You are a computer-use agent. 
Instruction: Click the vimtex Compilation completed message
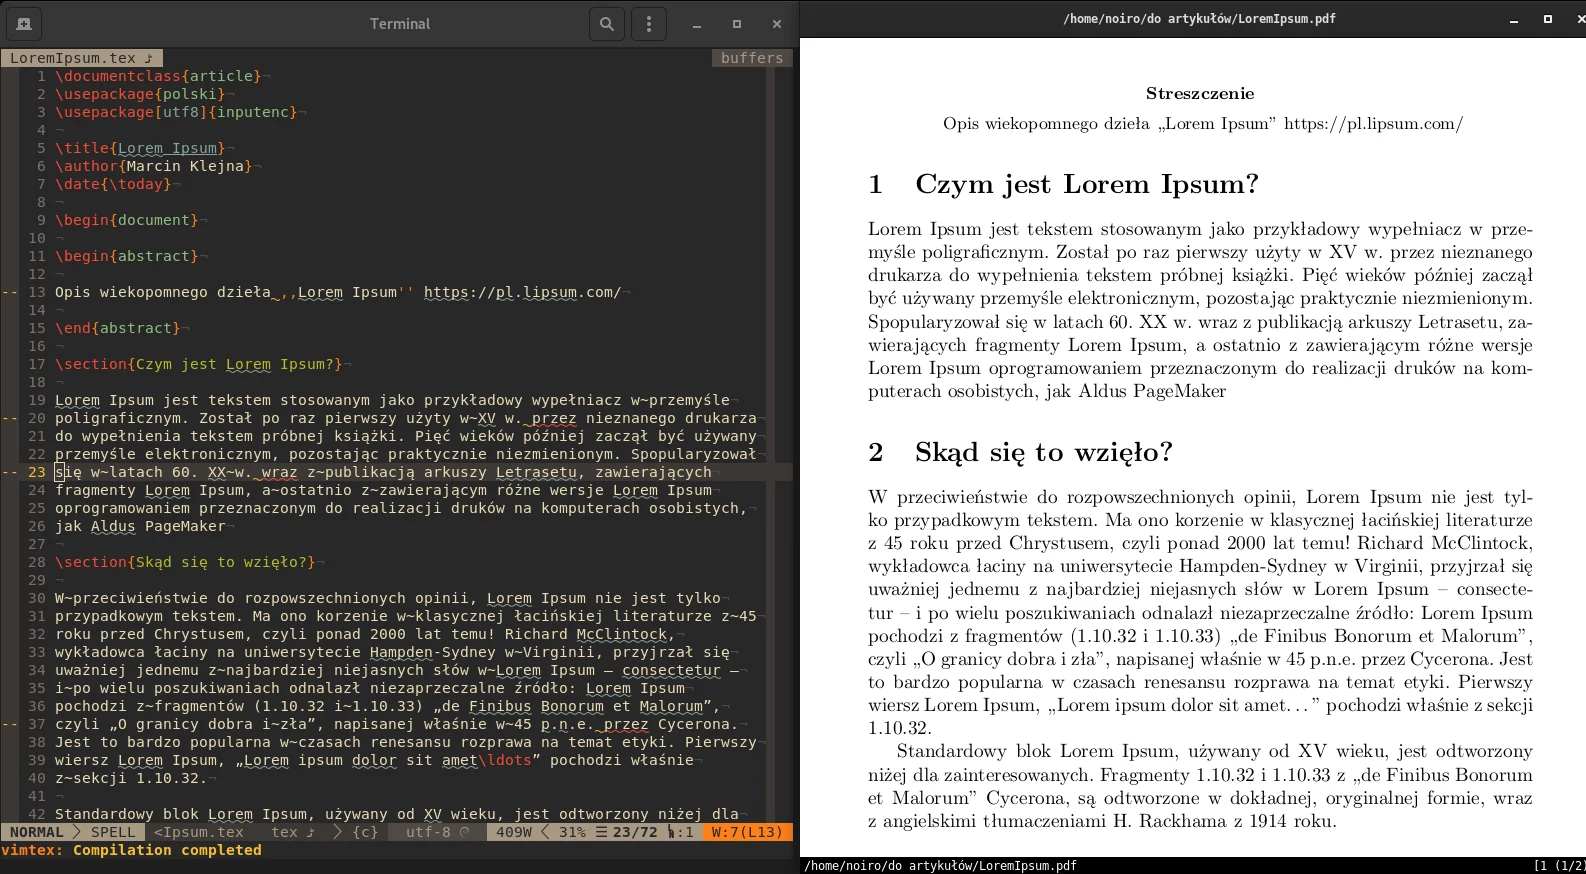coord(131,850)
